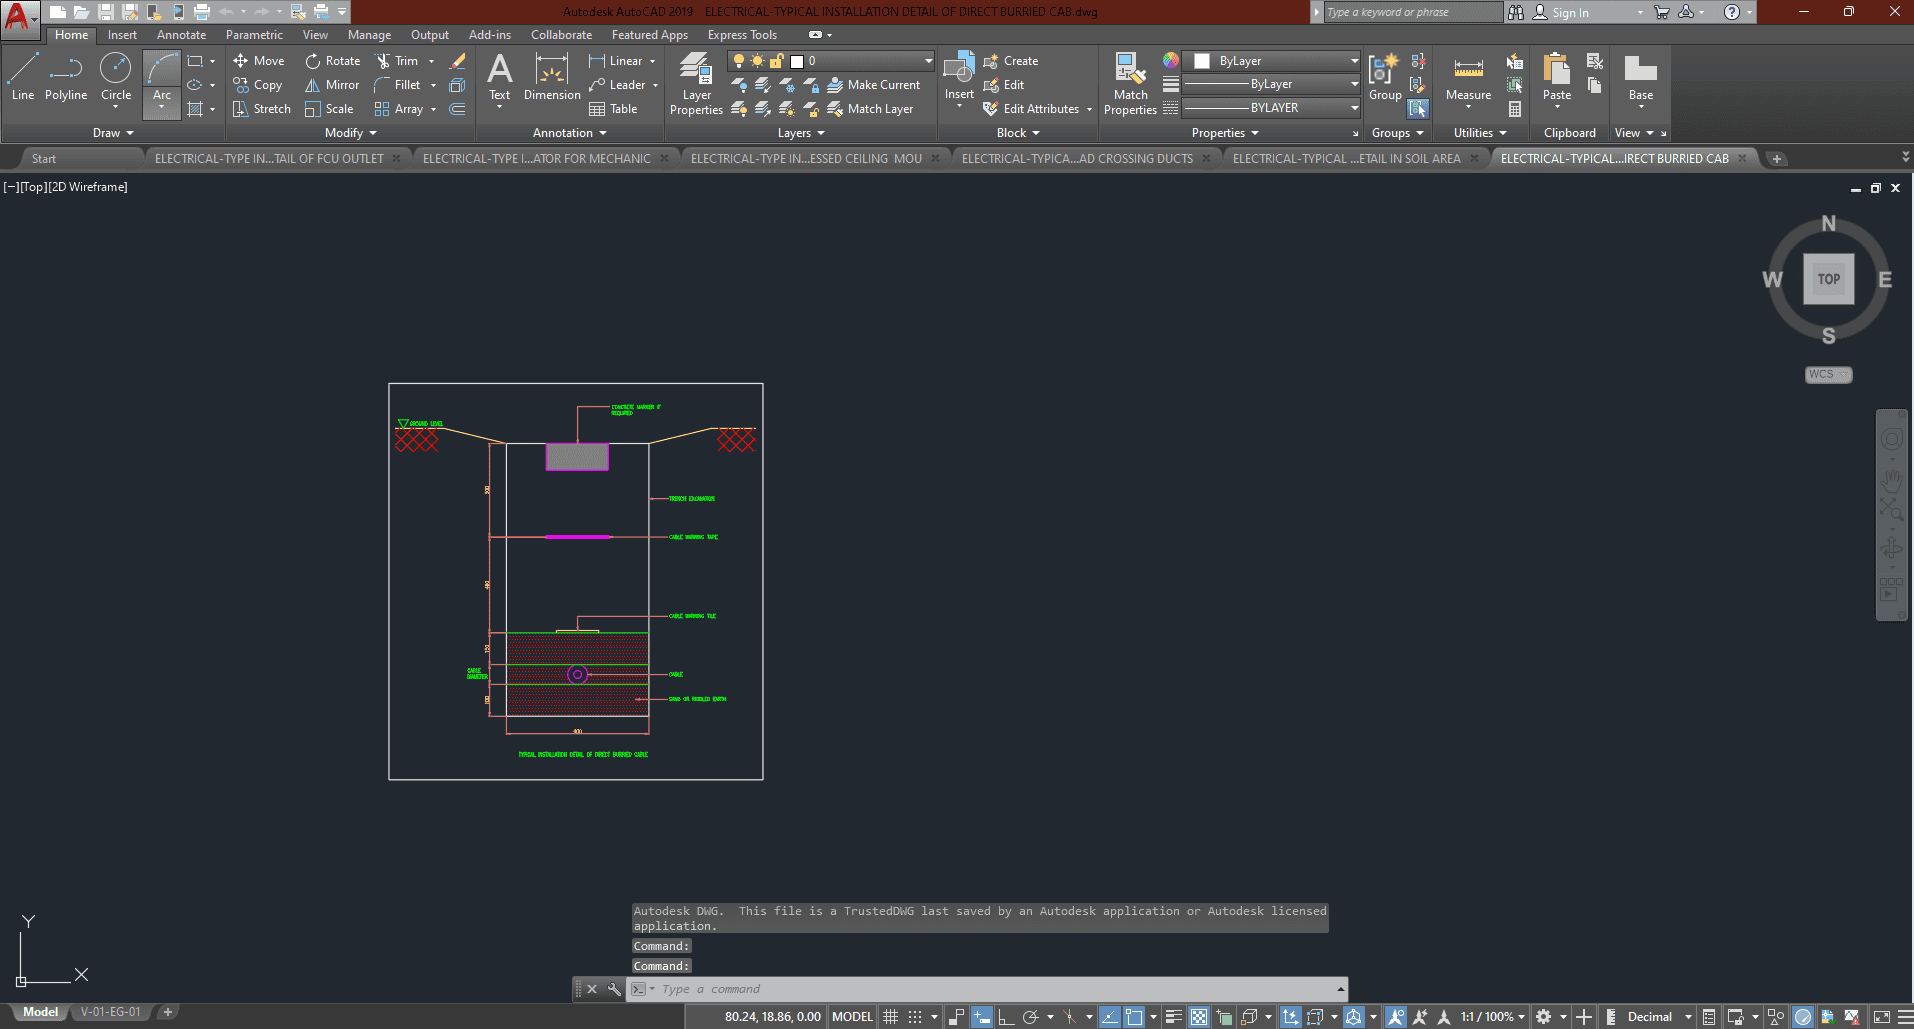
Task: Open the Annotate ribbon tab
Action: click(x=181, y=35)
